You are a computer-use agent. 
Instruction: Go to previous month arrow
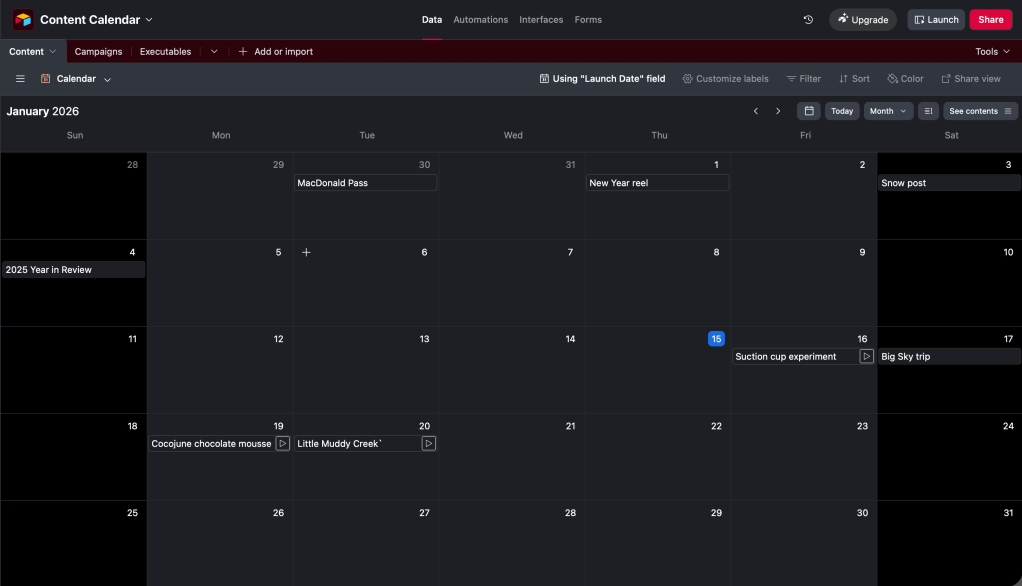pos(756,111)
